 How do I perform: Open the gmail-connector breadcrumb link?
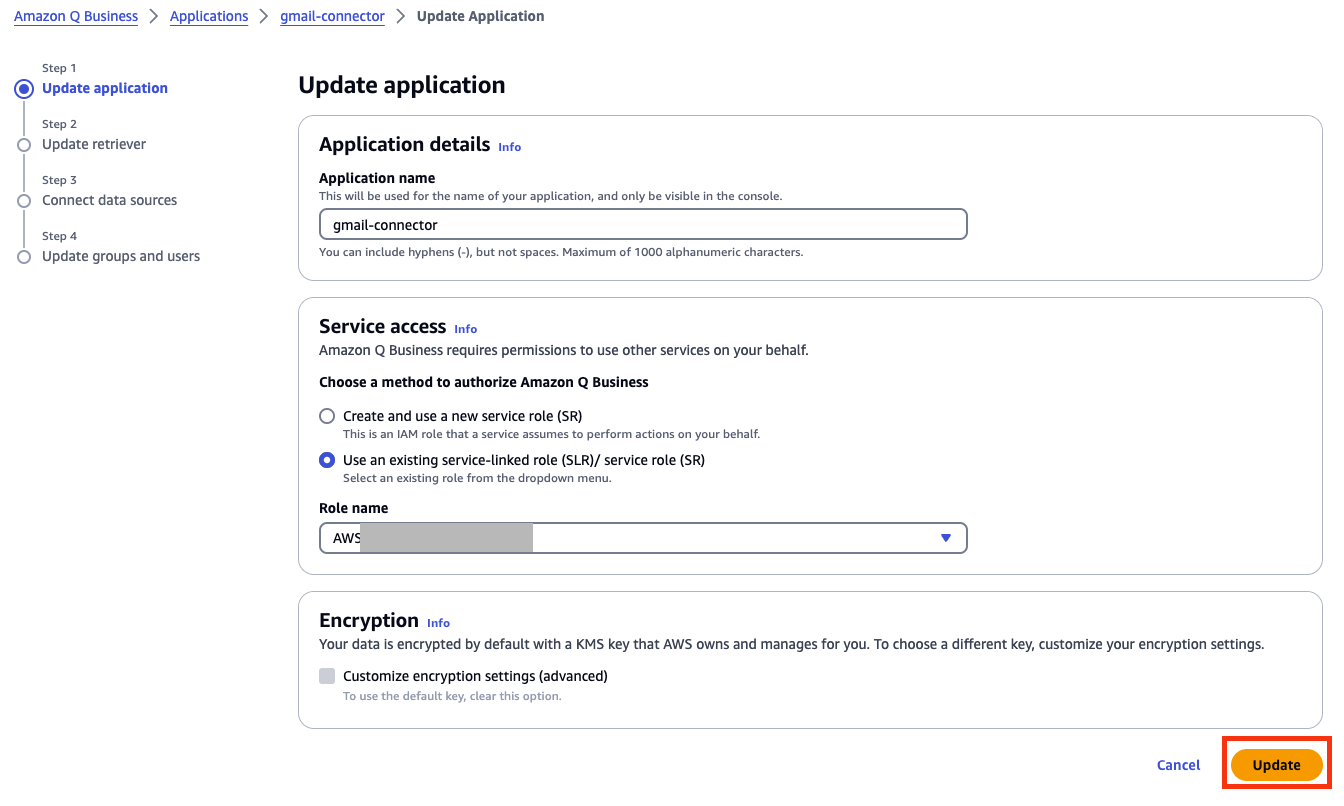[332, 16]
